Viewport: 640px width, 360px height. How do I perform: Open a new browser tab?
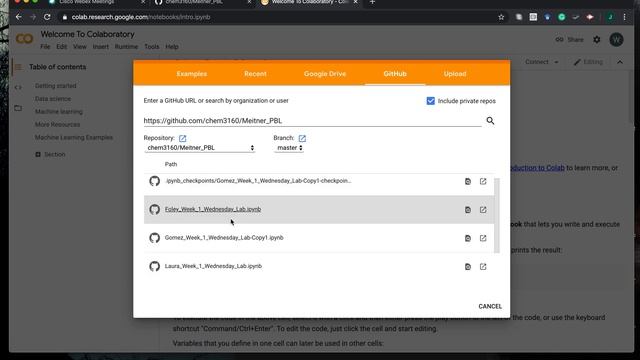[x=372, y=2]
